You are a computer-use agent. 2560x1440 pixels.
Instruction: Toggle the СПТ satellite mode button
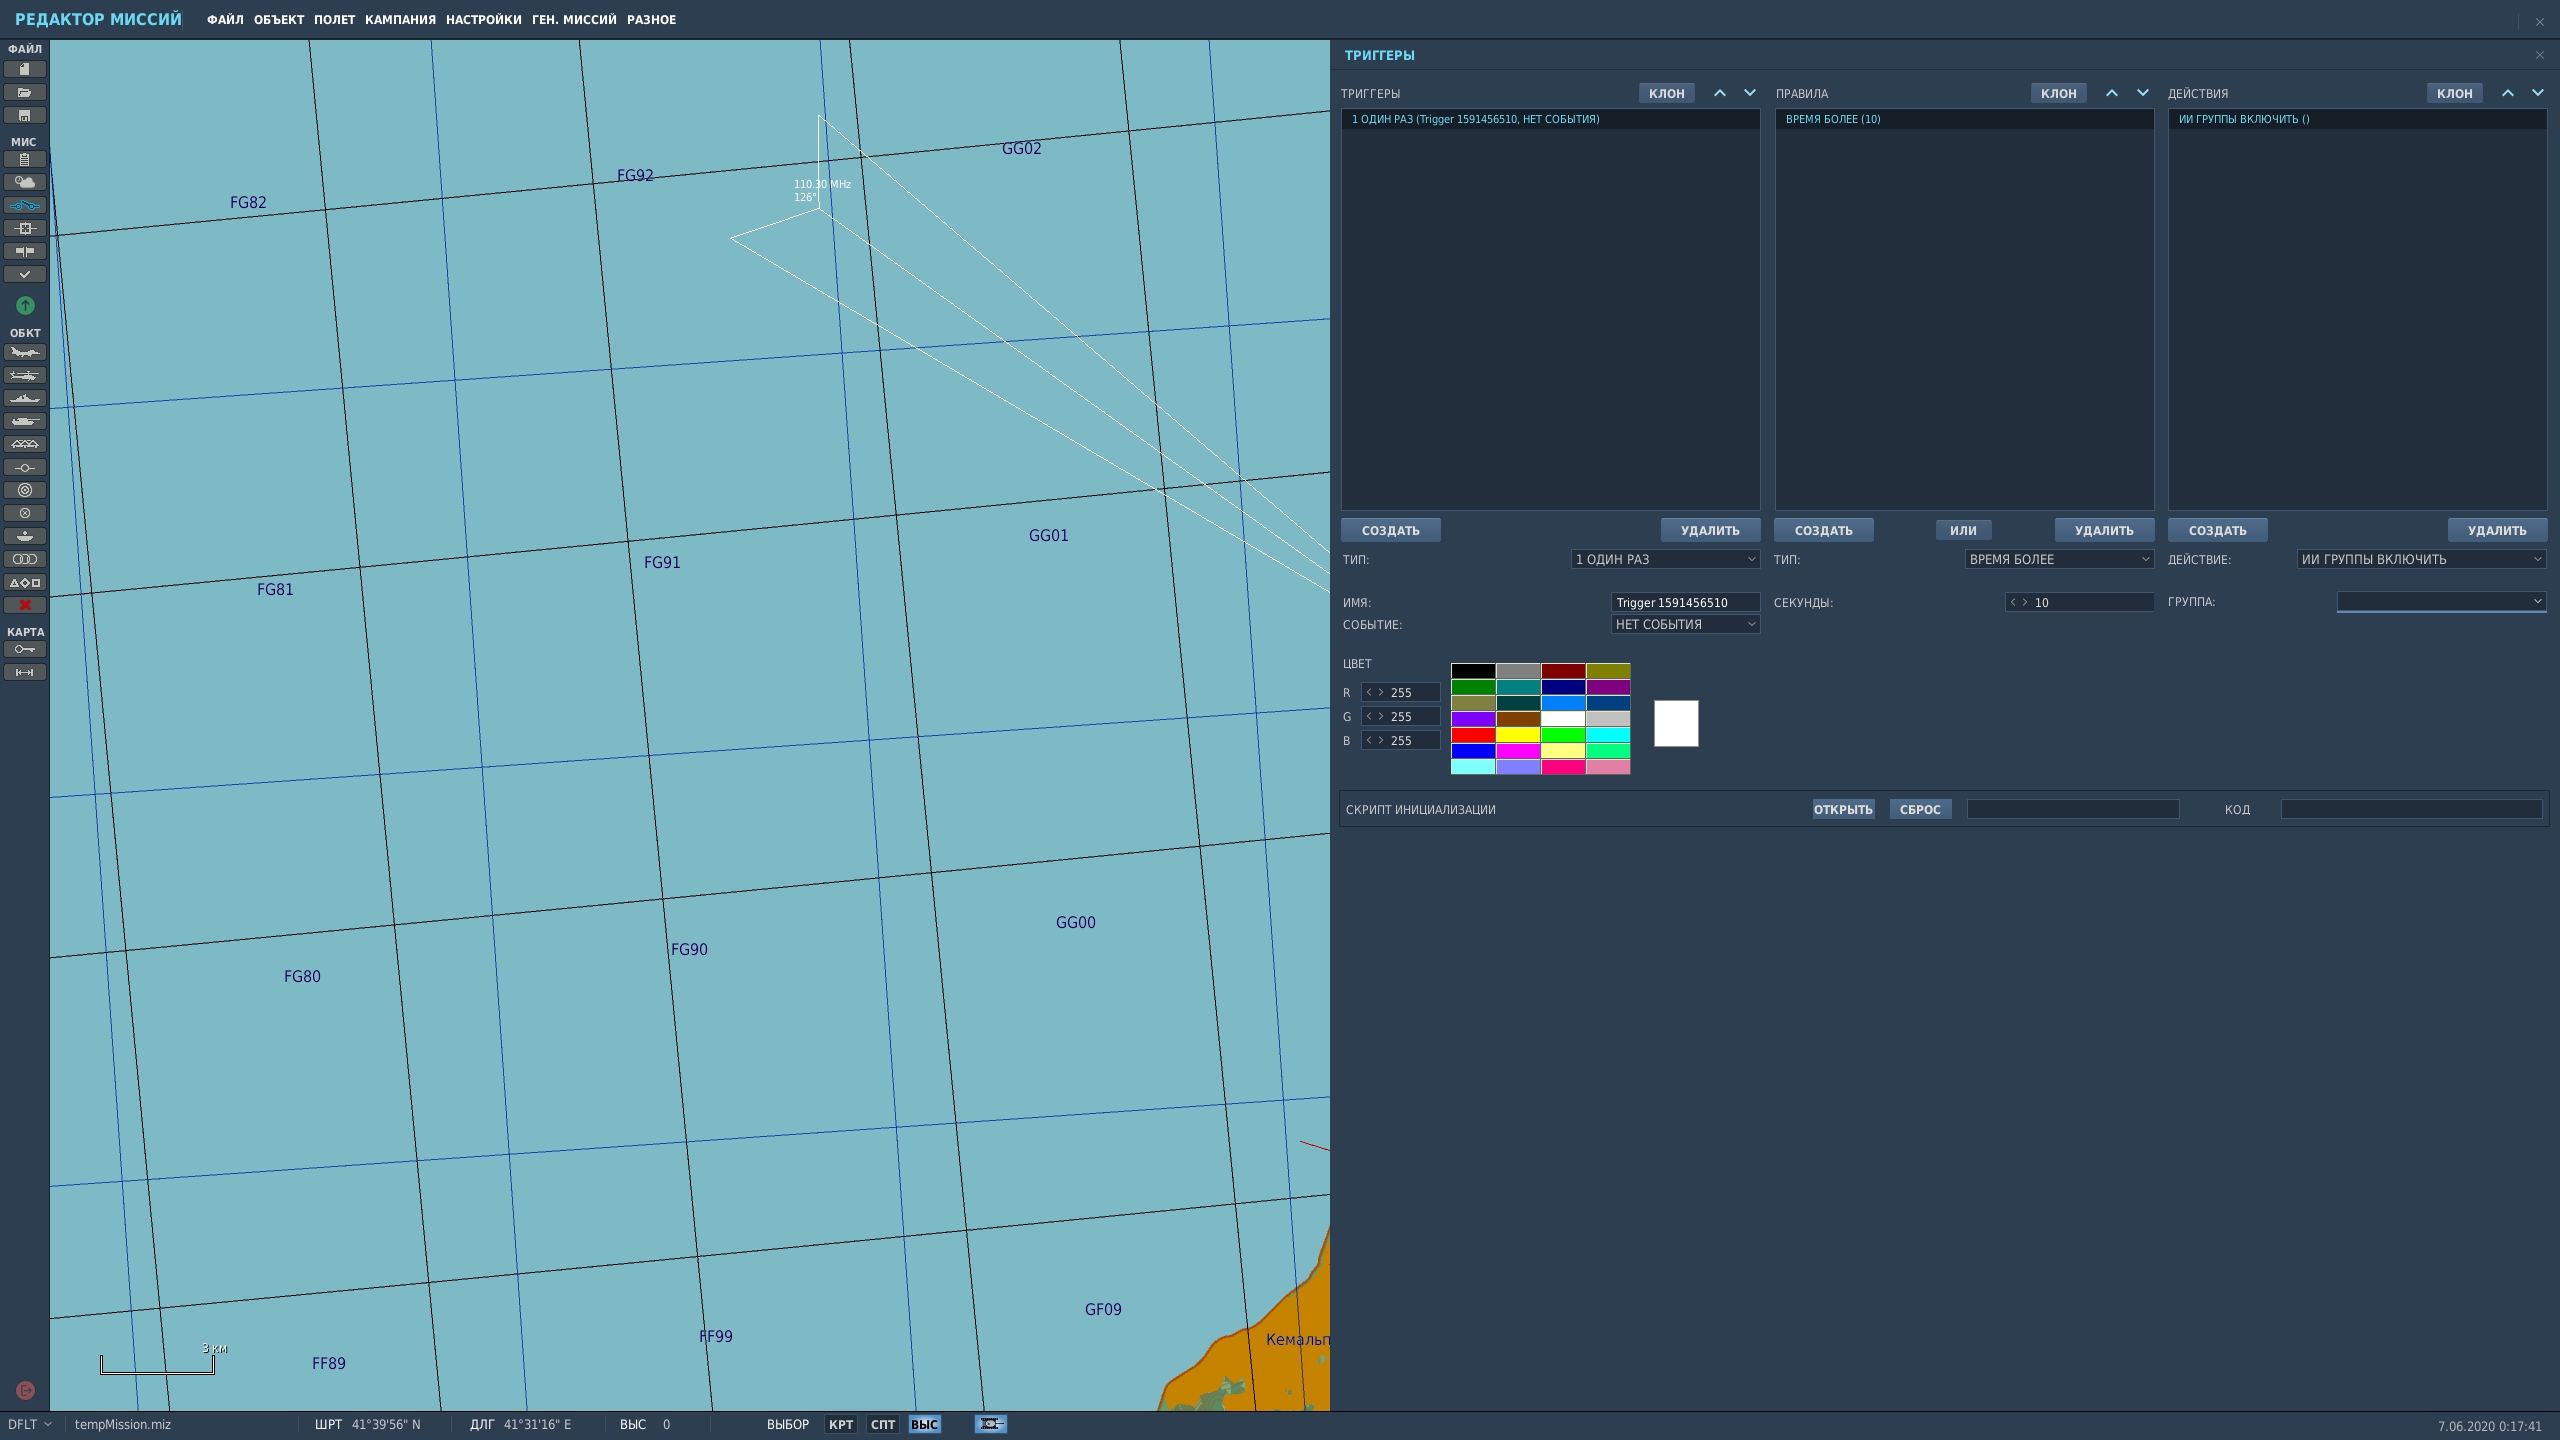[x=883, y=1424]
